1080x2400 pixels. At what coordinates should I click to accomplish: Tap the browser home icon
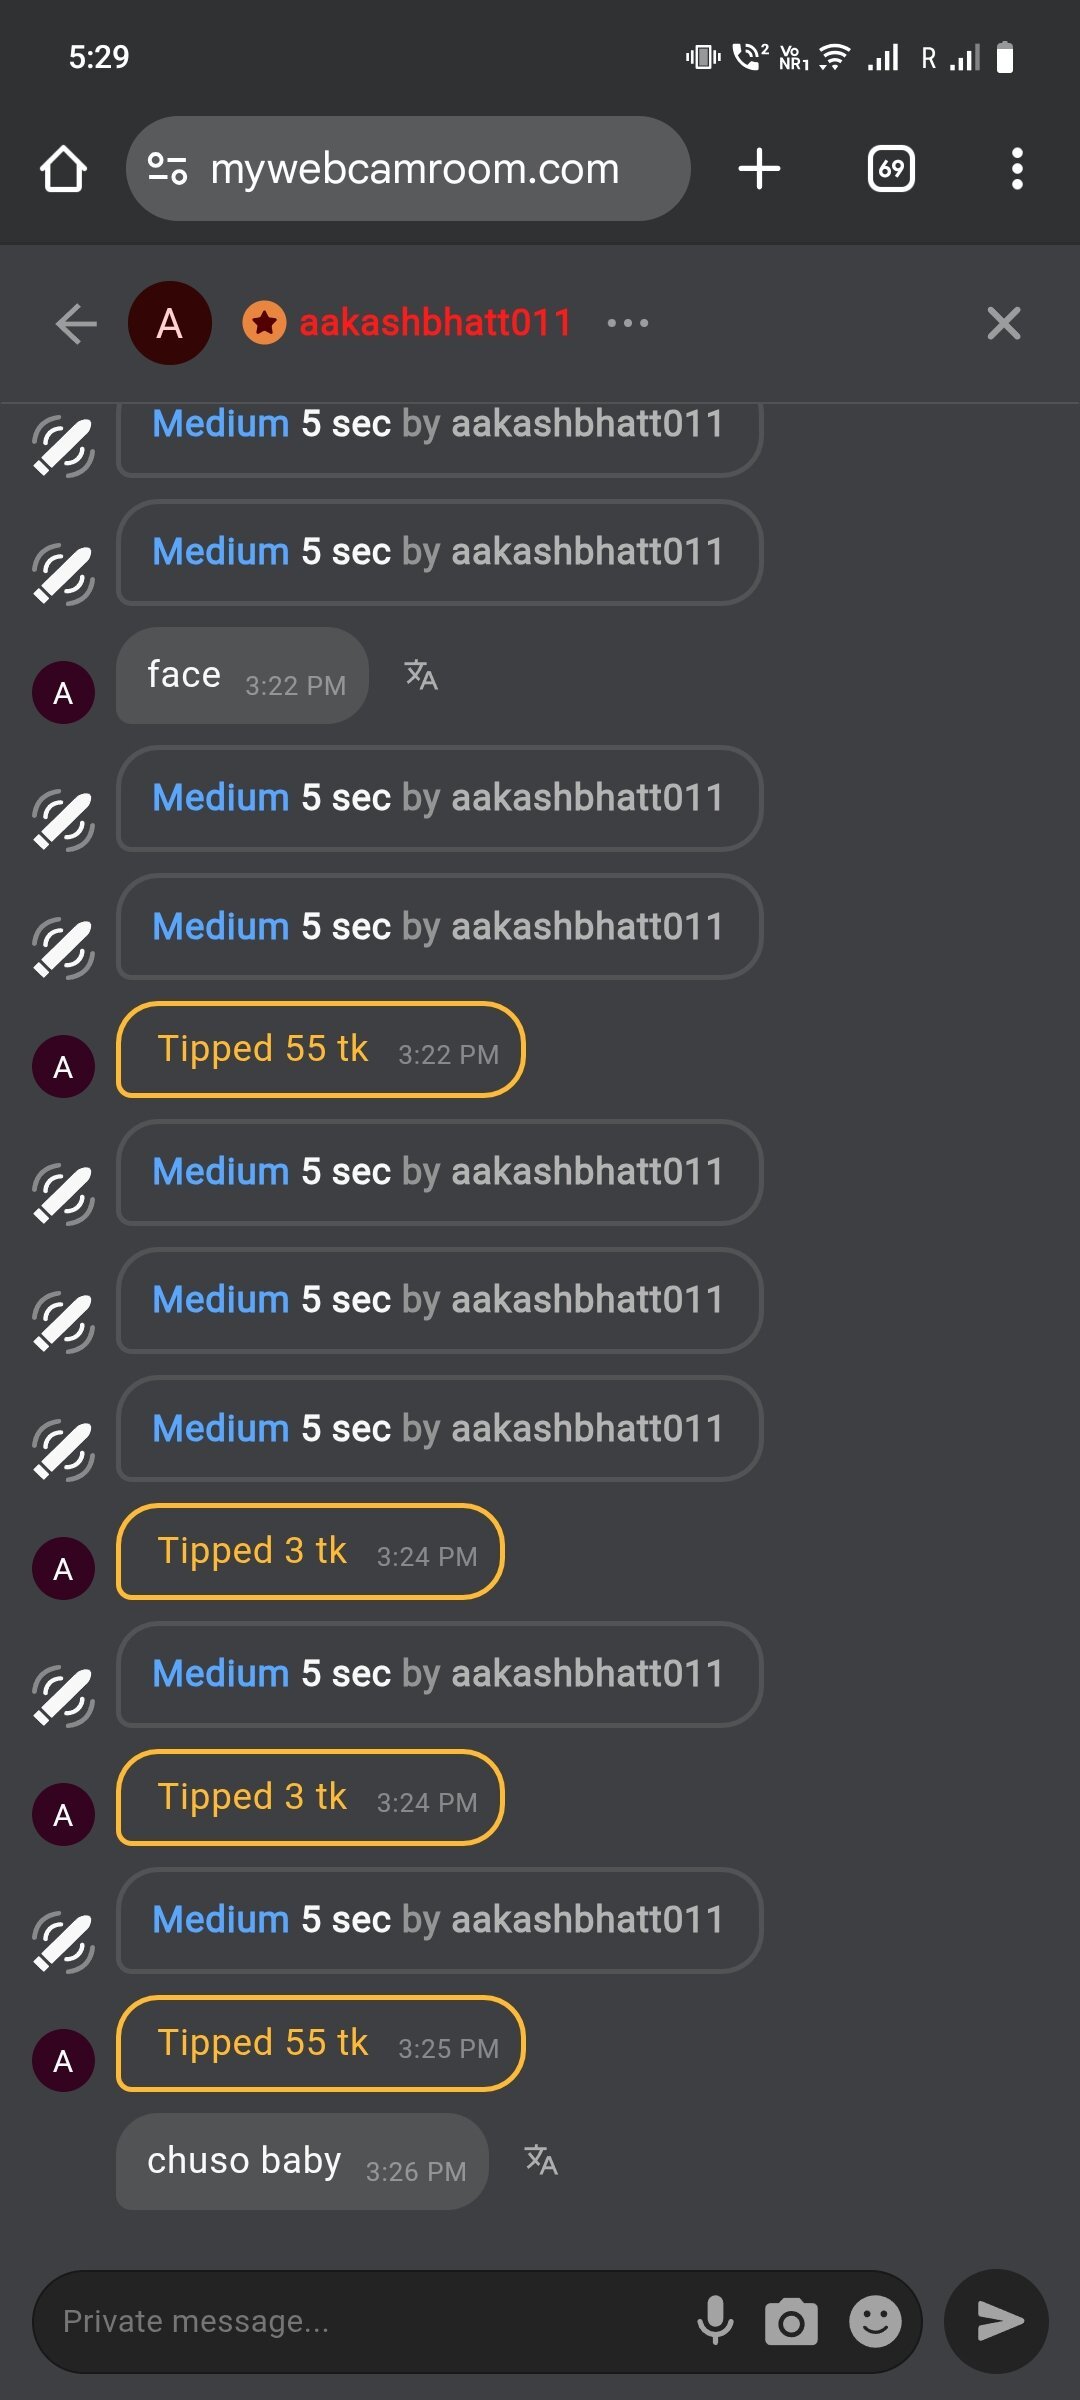tap(63, 169)
